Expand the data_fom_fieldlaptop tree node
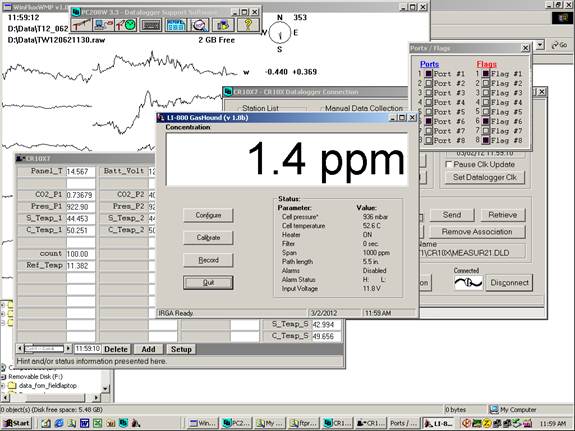This screenshot has width=575, height=431. [3, 386]
